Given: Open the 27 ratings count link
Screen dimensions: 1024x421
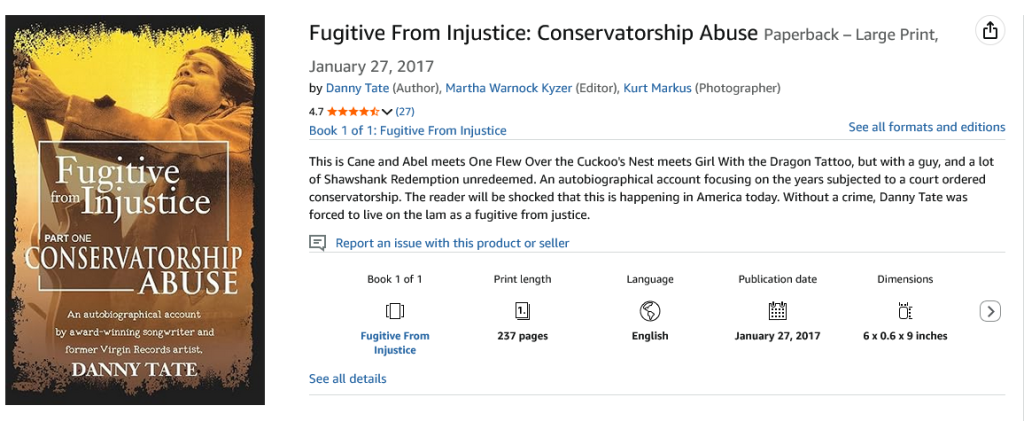Looking at the screenshot, I should (405, 111).
